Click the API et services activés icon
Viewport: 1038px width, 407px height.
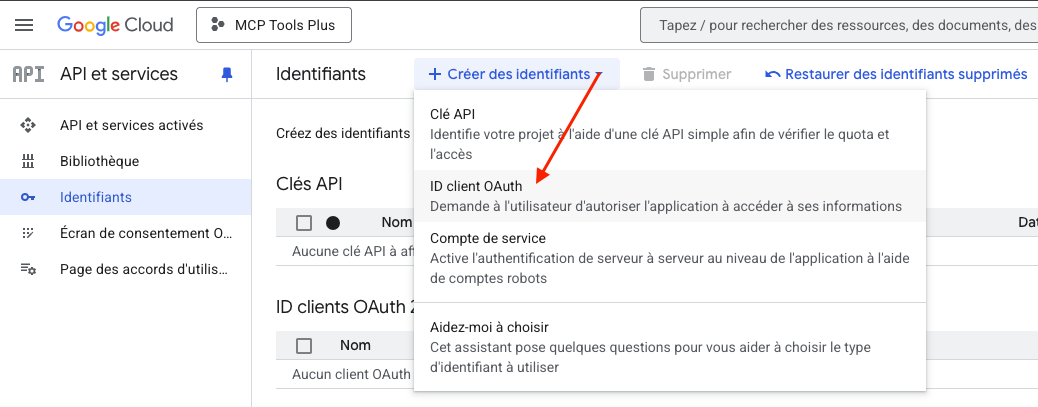point(28,125)
